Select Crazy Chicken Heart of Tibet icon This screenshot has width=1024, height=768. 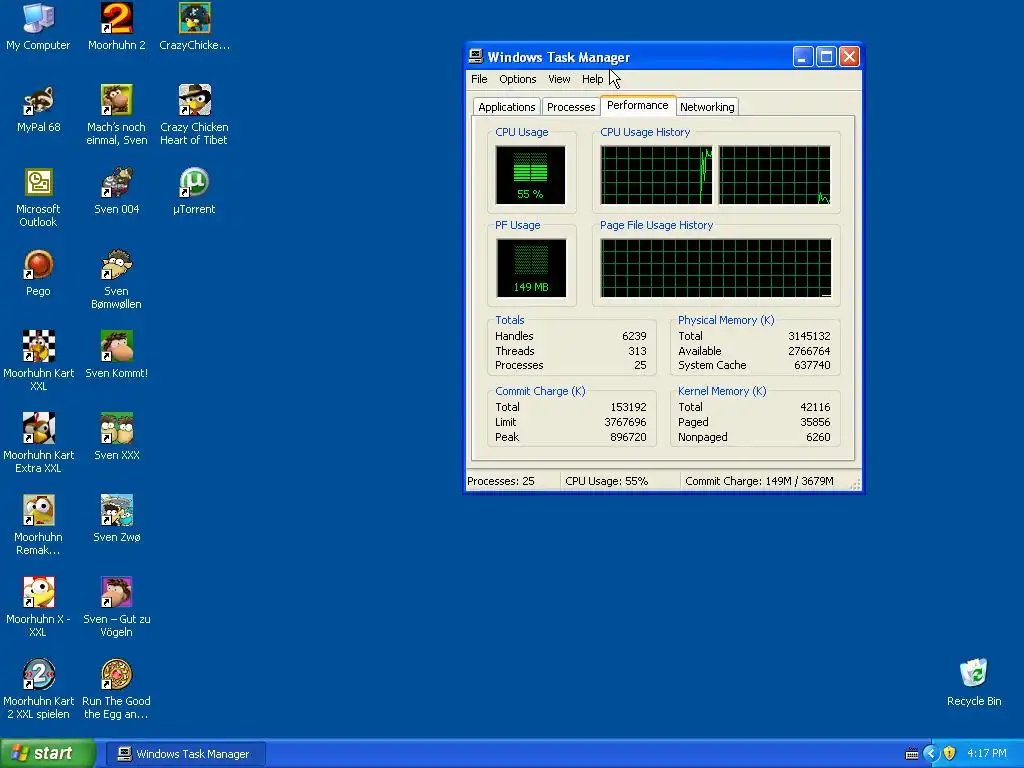pos(194,116)
